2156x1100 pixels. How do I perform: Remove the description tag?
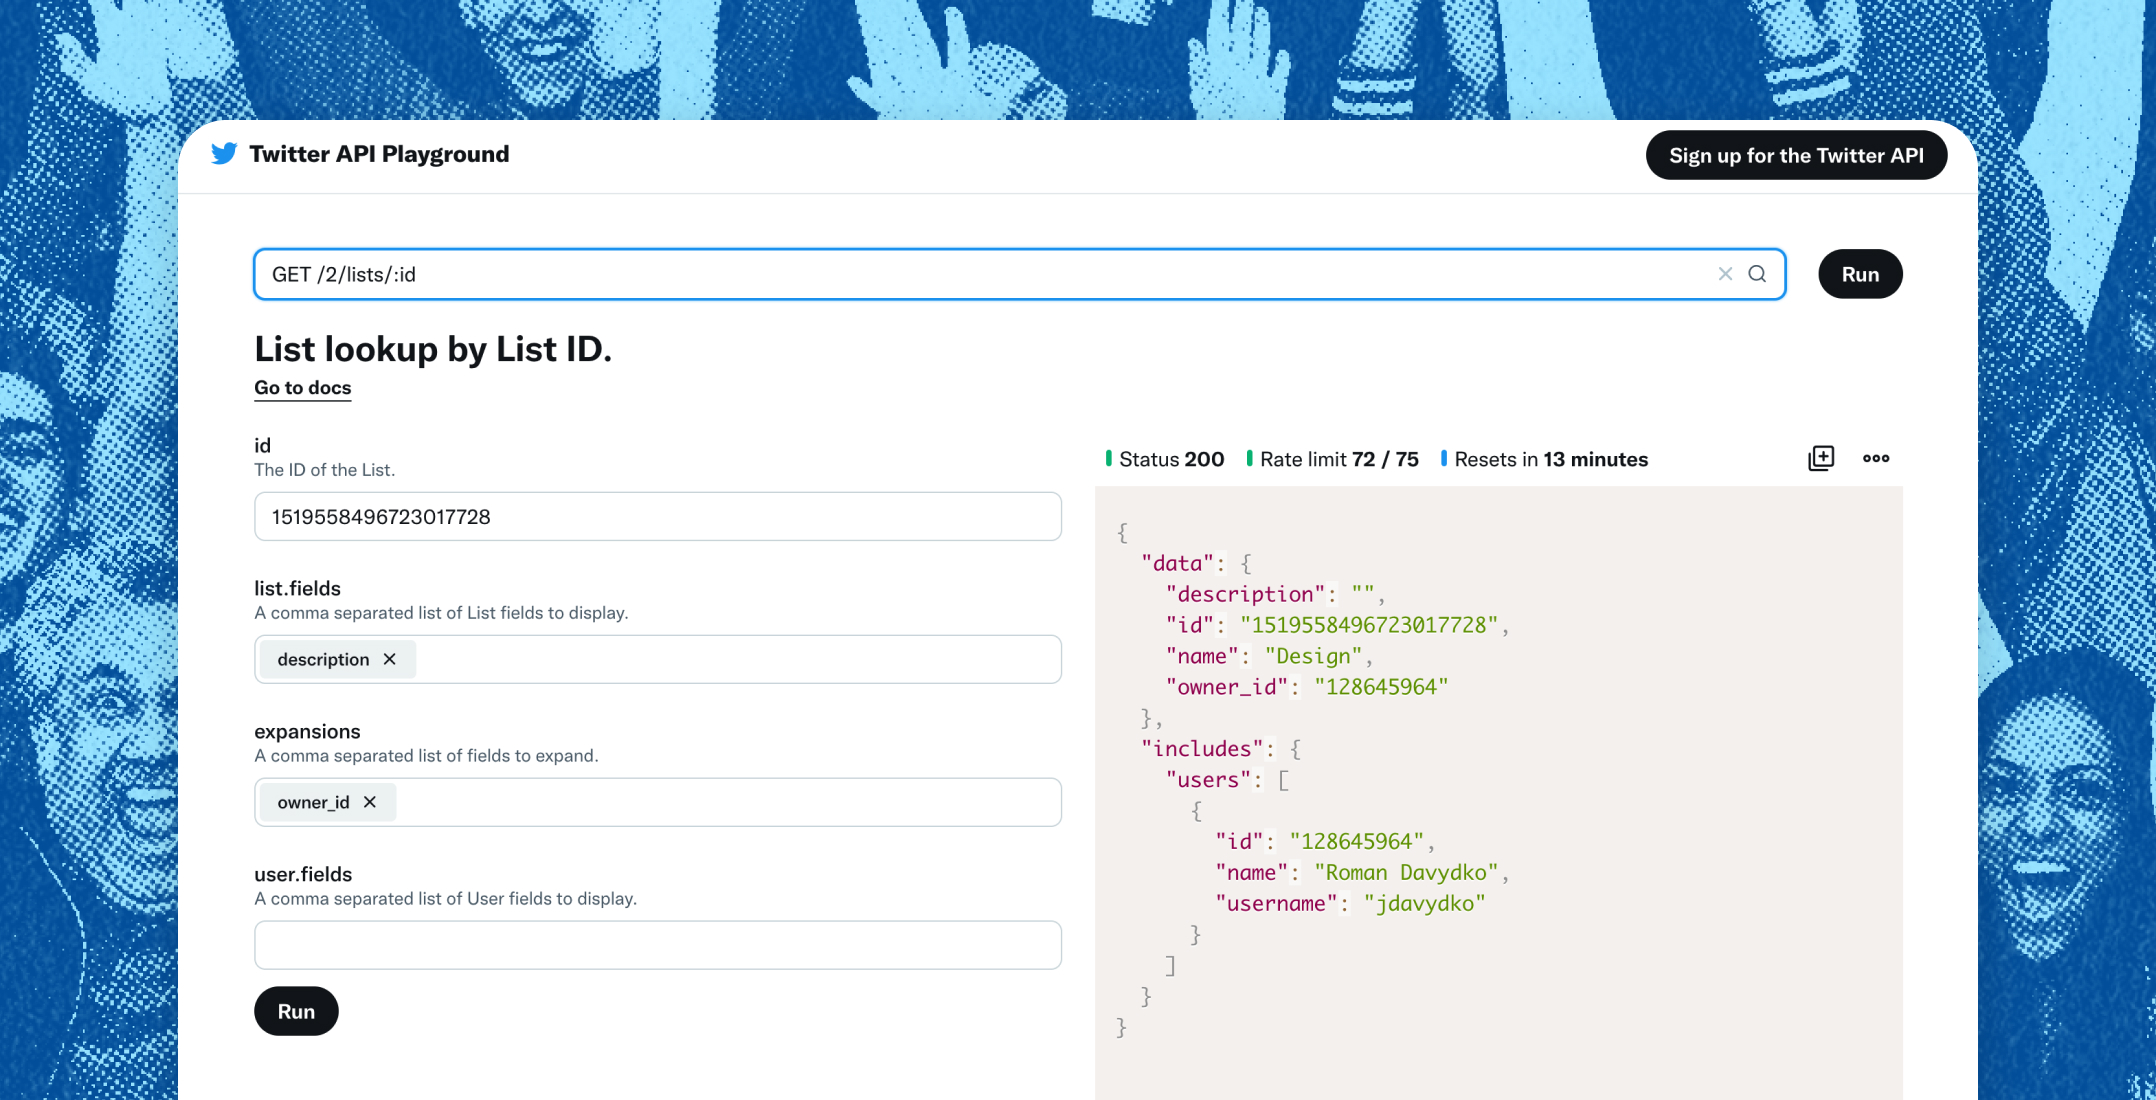[x=390, y=659]
